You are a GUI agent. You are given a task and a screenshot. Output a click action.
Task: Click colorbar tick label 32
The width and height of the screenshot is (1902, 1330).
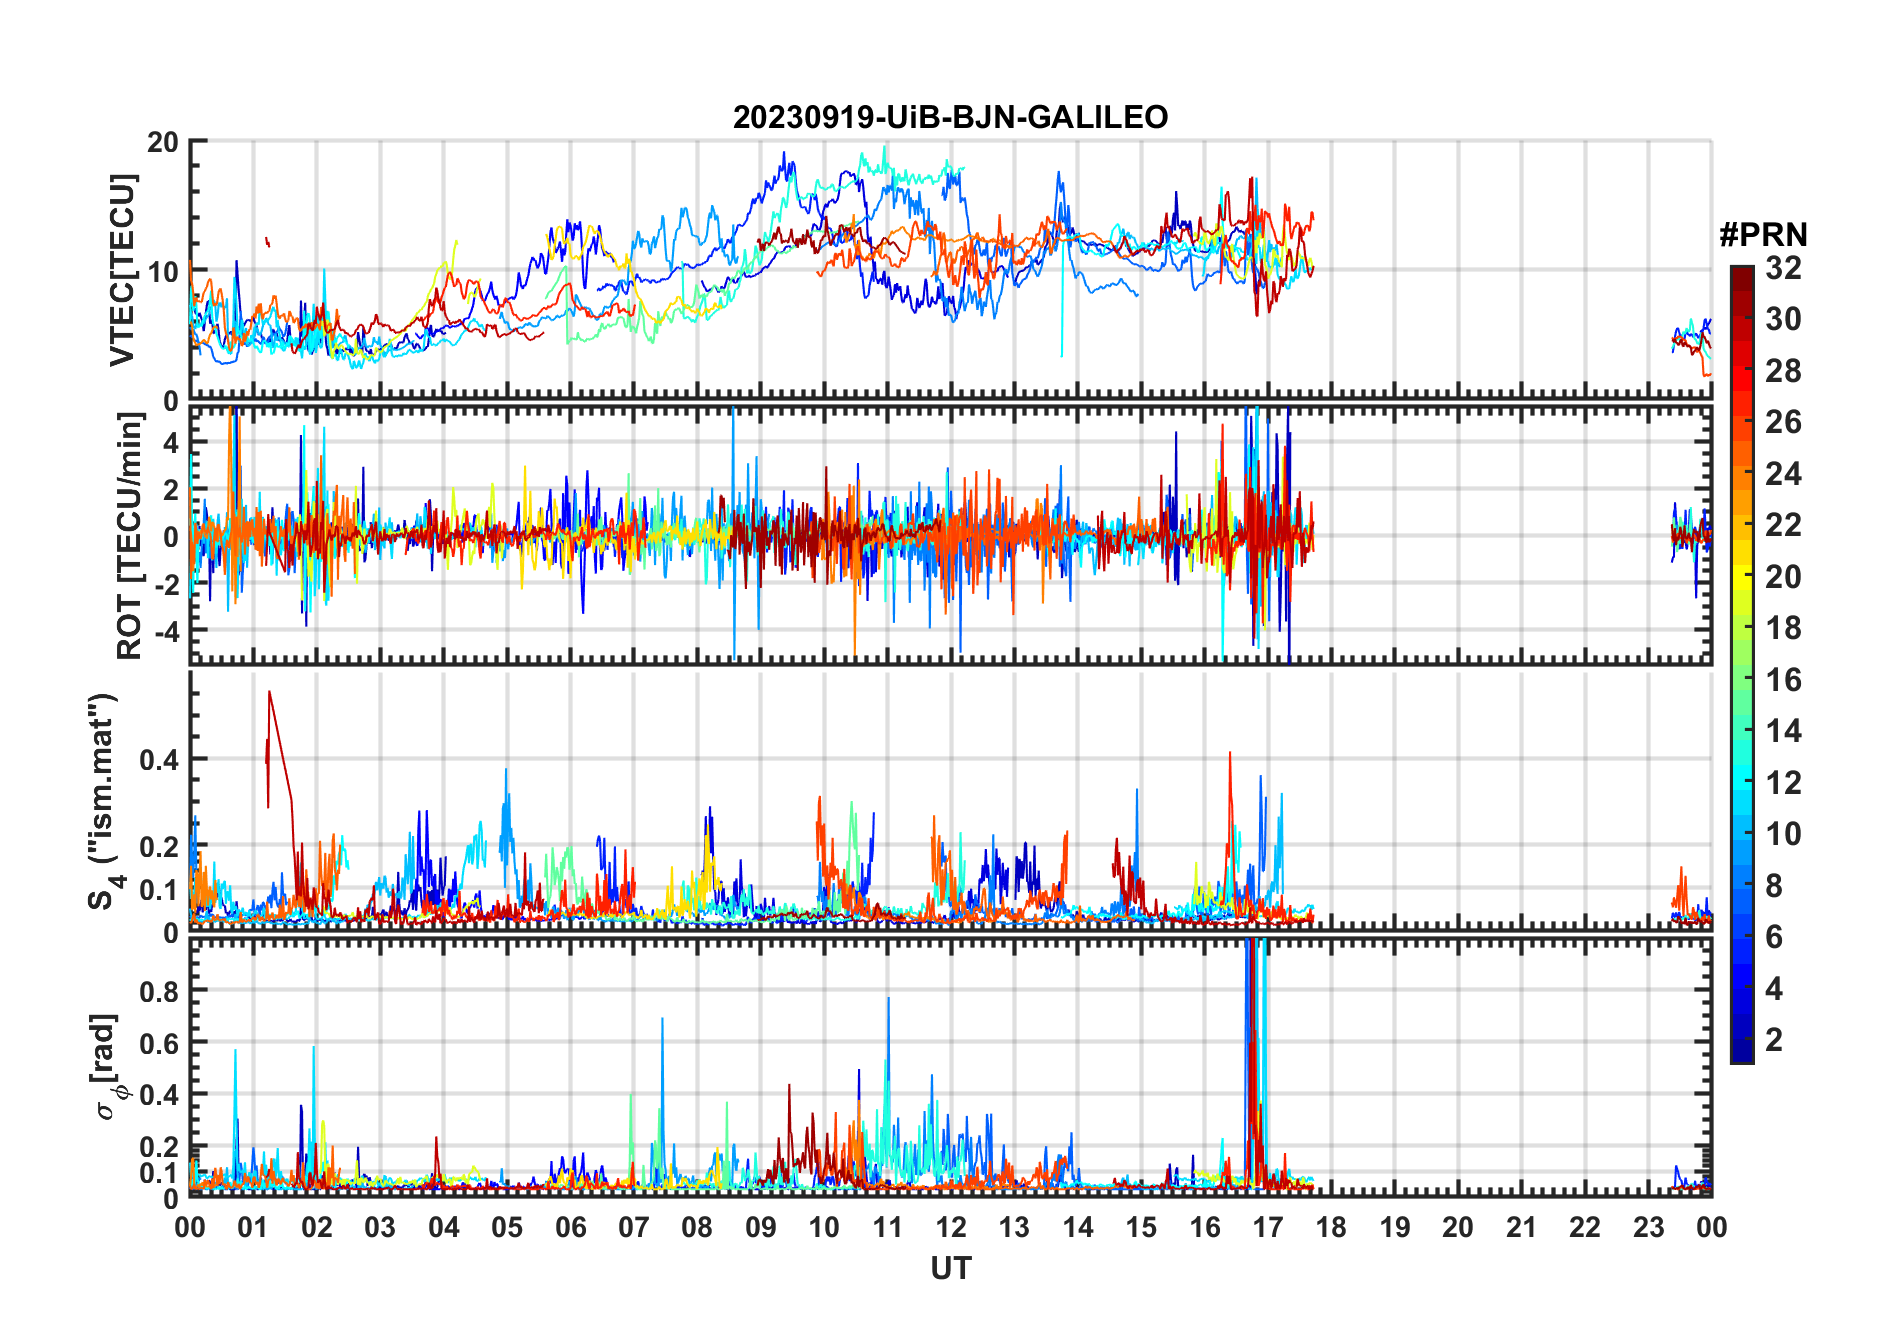tap(1783, 267)
